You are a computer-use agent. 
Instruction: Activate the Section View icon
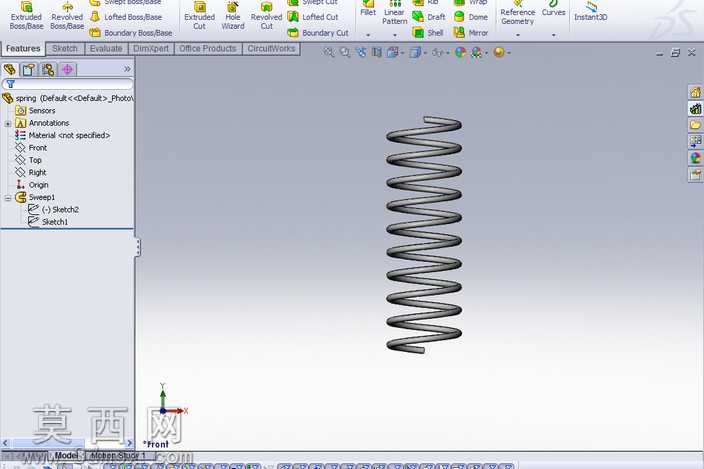(x=377, y=53)
